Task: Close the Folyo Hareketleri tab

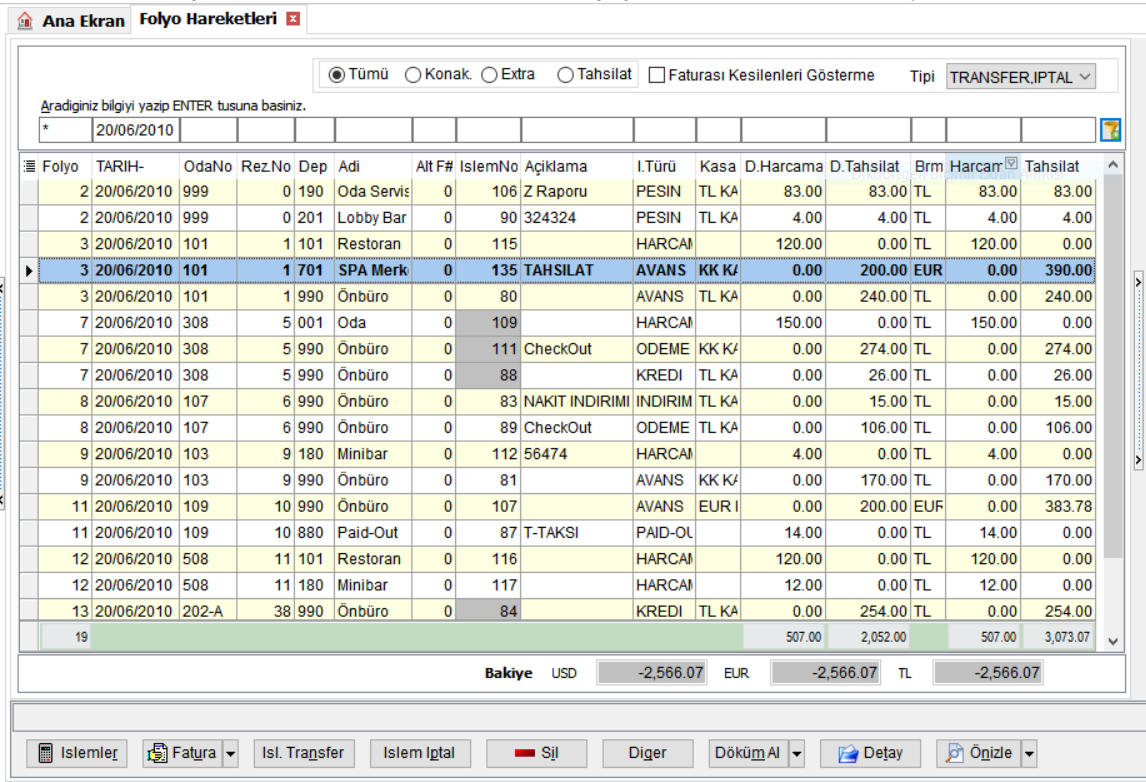Action: (293, 19)
